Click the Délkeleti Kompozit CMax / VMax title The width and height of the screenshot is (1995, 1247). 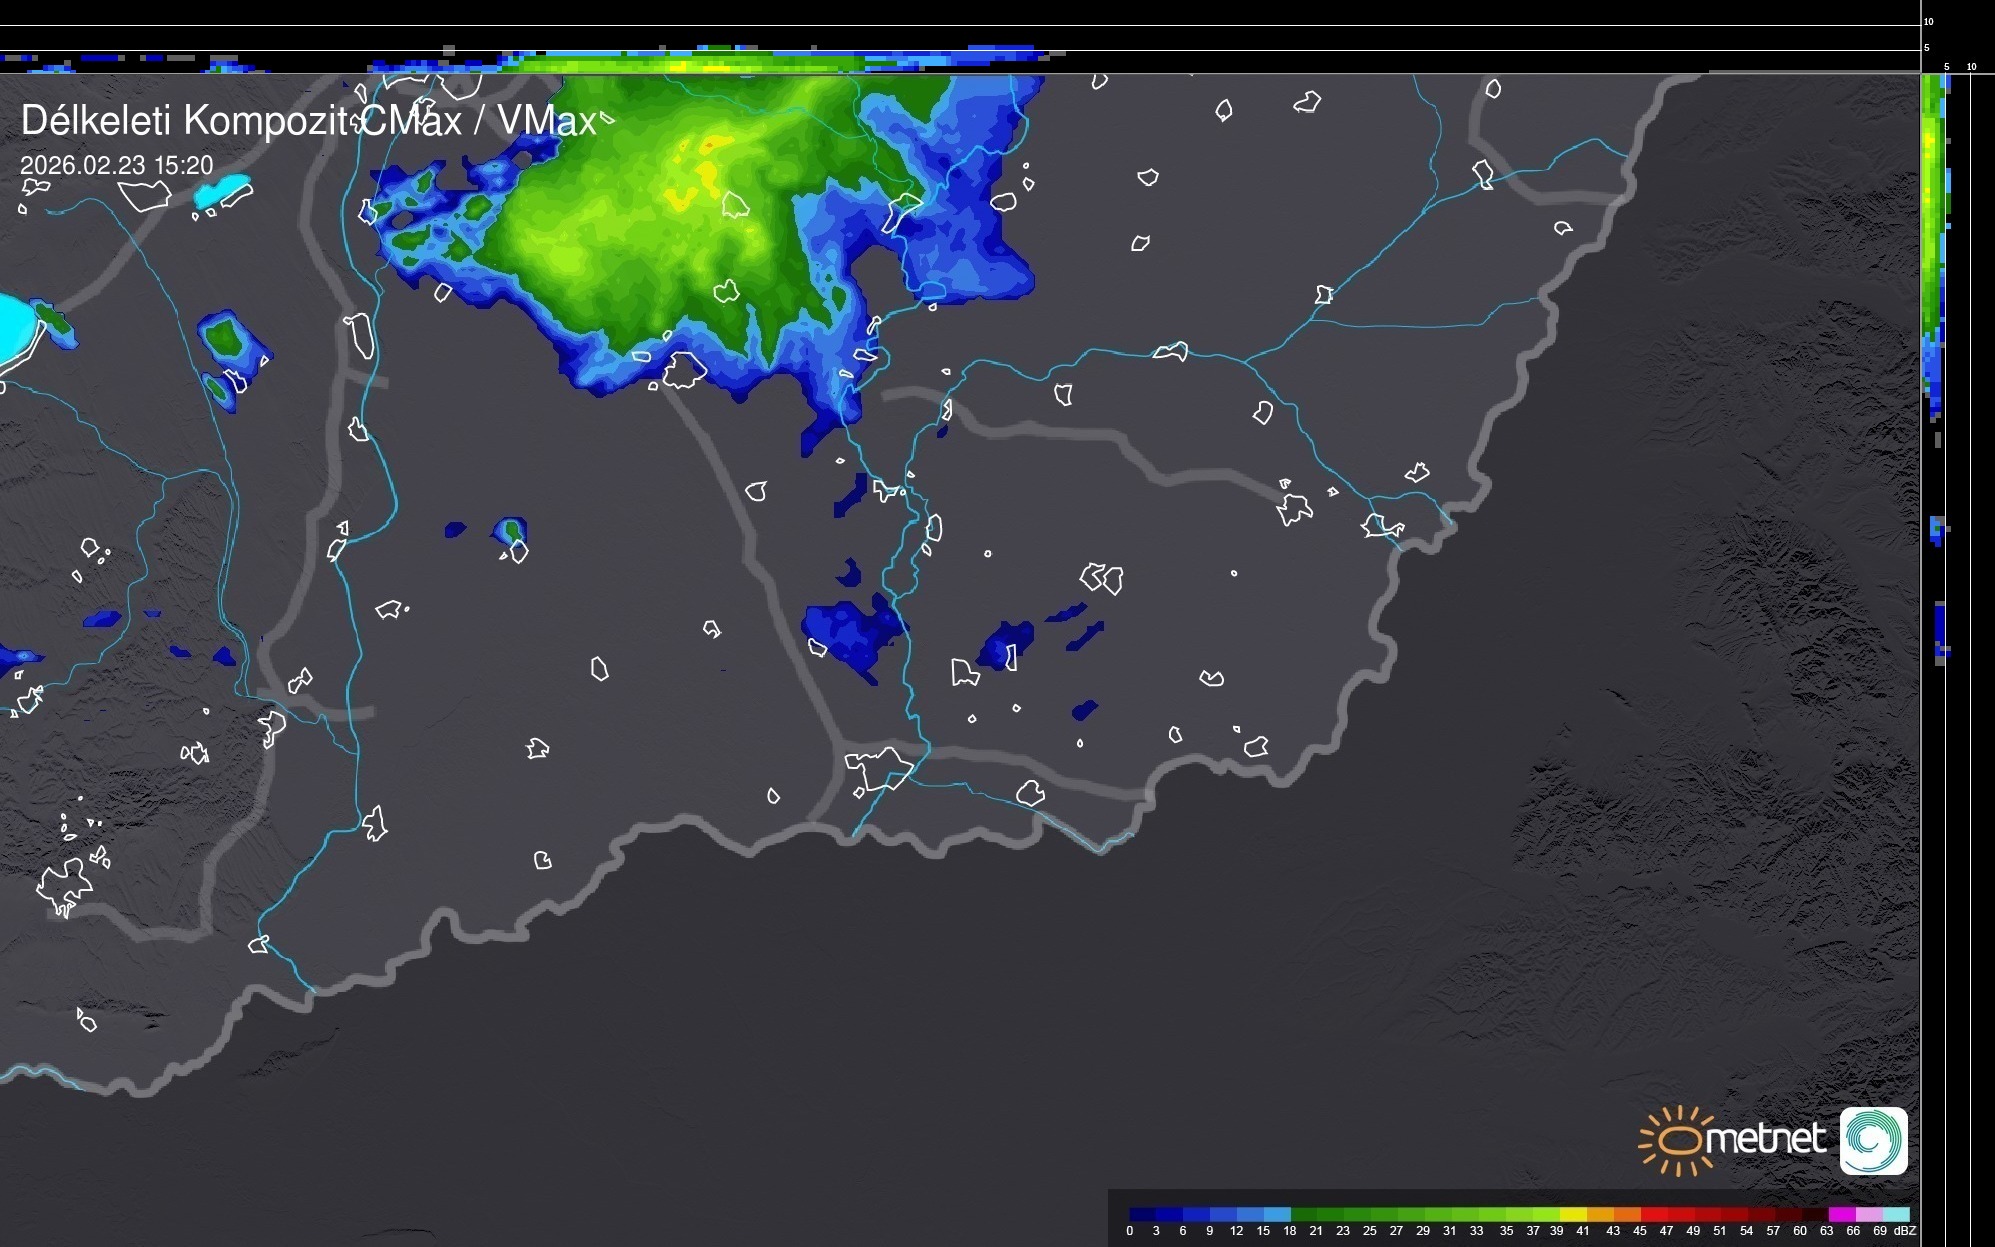308,121
